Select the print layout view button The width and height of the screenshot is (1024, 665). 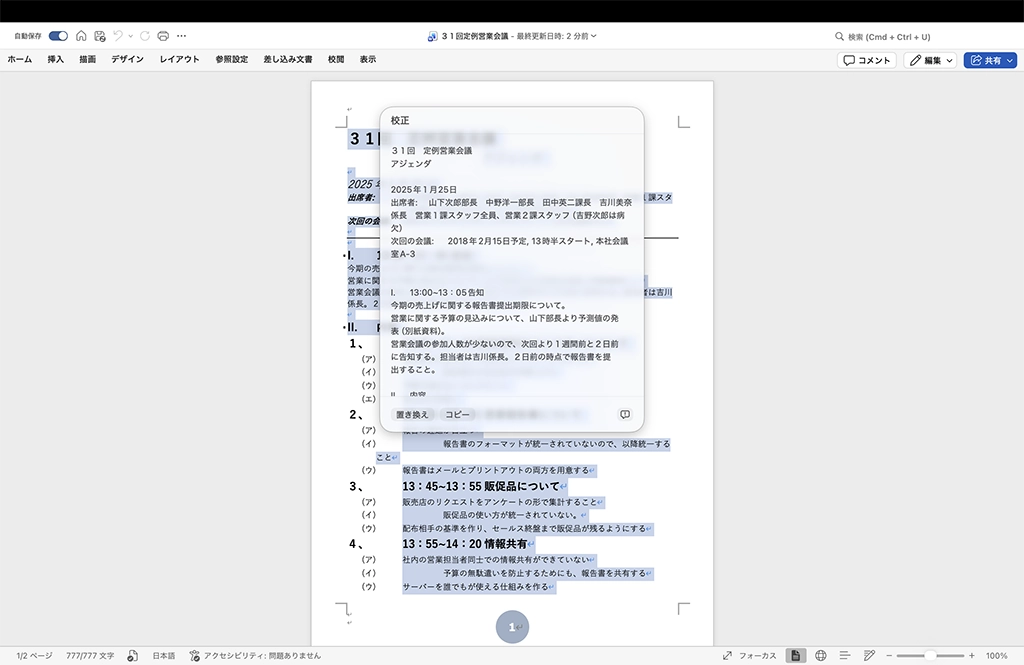tap(796, 655)
